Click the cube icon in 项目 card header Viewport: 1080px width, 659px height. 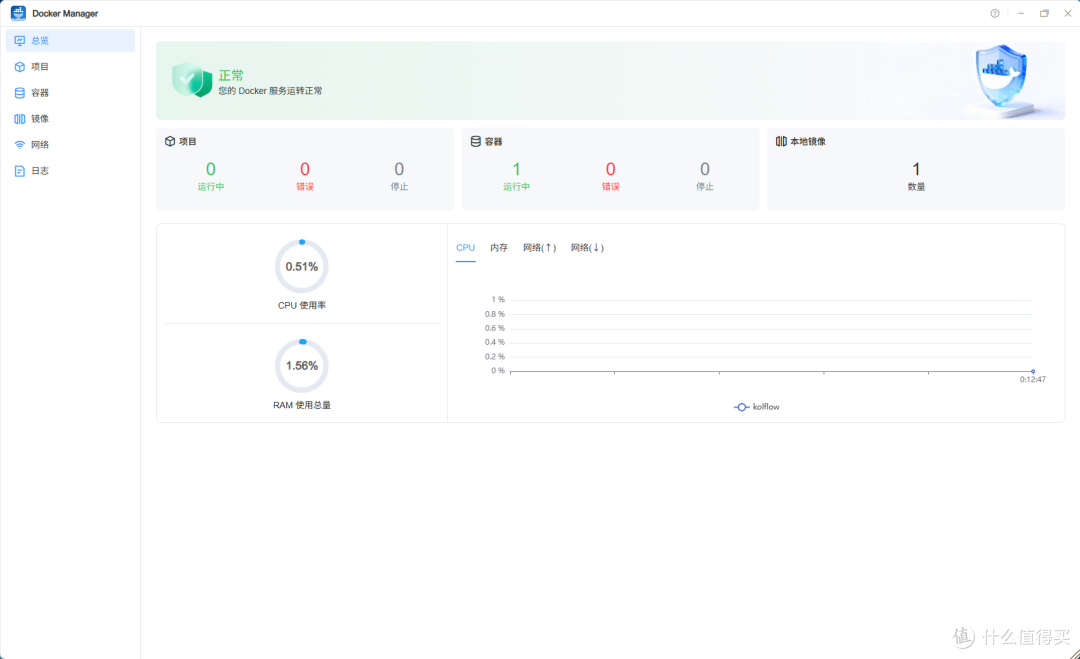(x=169, y=141)
